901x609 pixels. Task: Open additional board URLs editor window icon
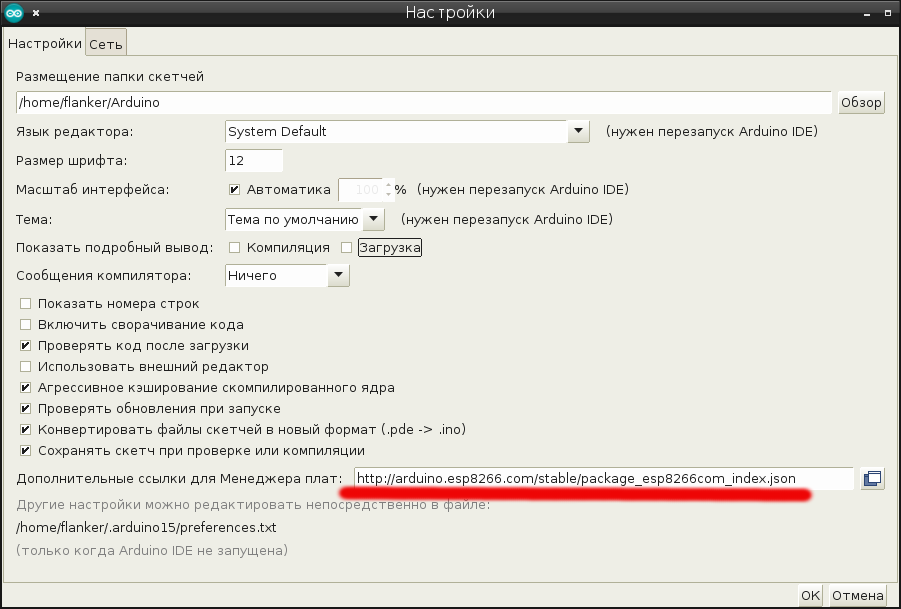(x=872, y=479)
